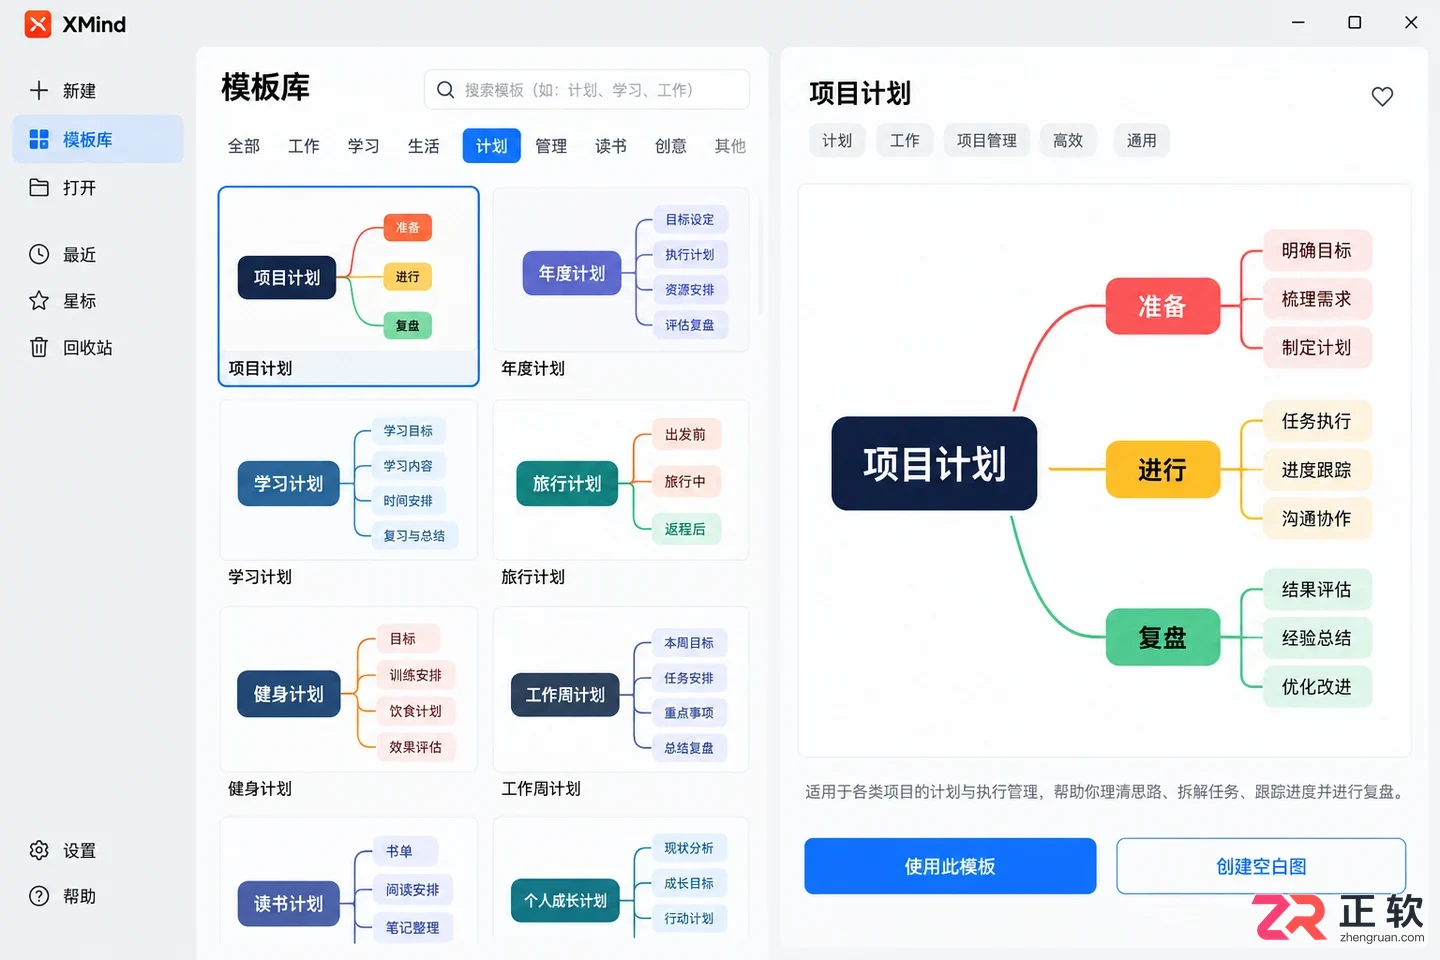Image resolution: width=1440 pixels, height=960 pixels.
Task: Click the search templates input field
Action: pyautogui.click(x=587, y=90)
